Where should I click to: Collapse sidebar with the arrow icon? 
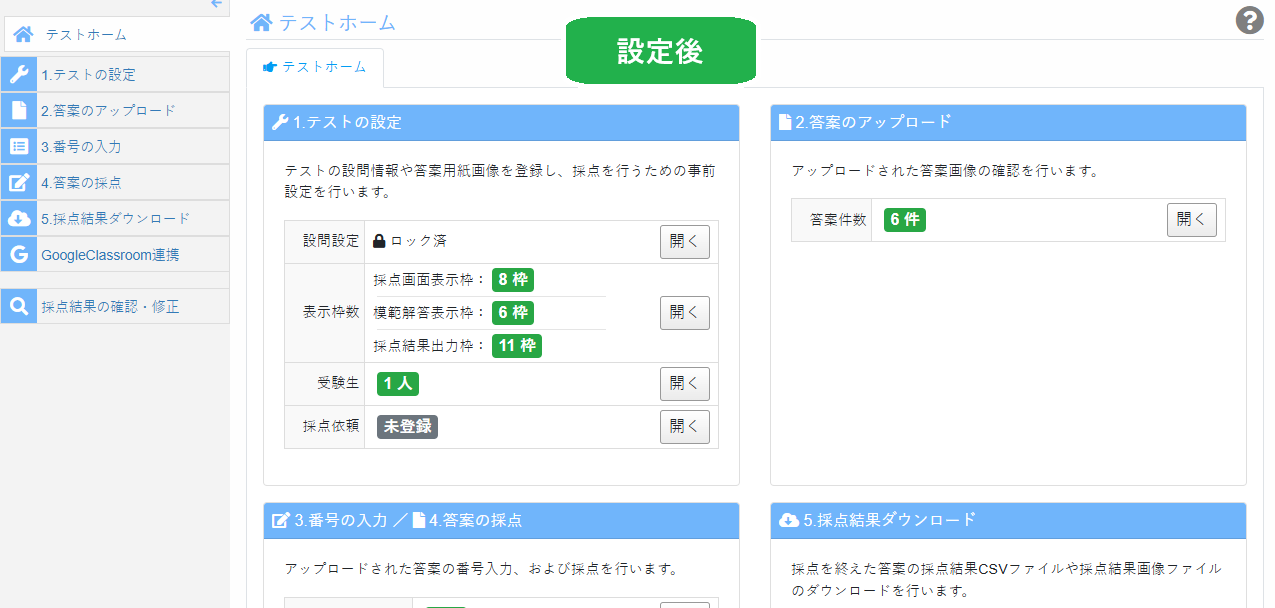click(x=216, y=4)
